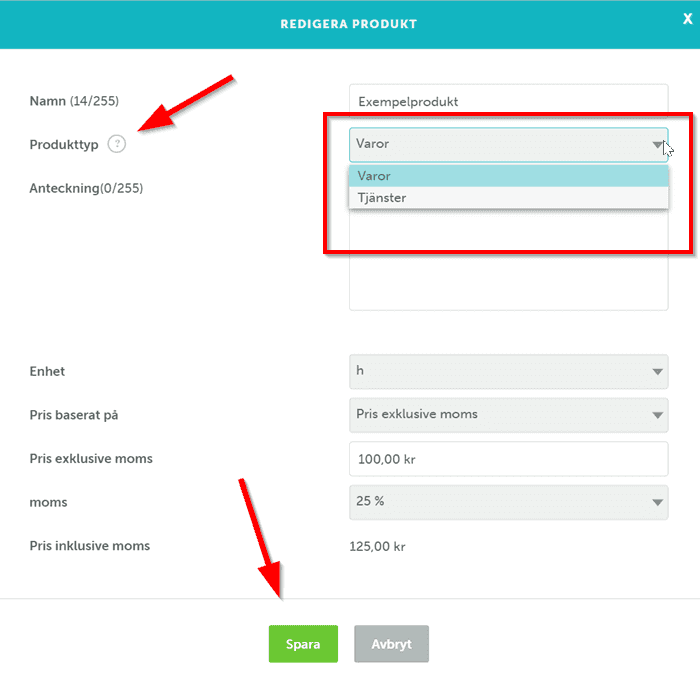Click the Namn field containing Exempelprodukt
The height and width of the screenshot is (679, 700).
point(508,101)
